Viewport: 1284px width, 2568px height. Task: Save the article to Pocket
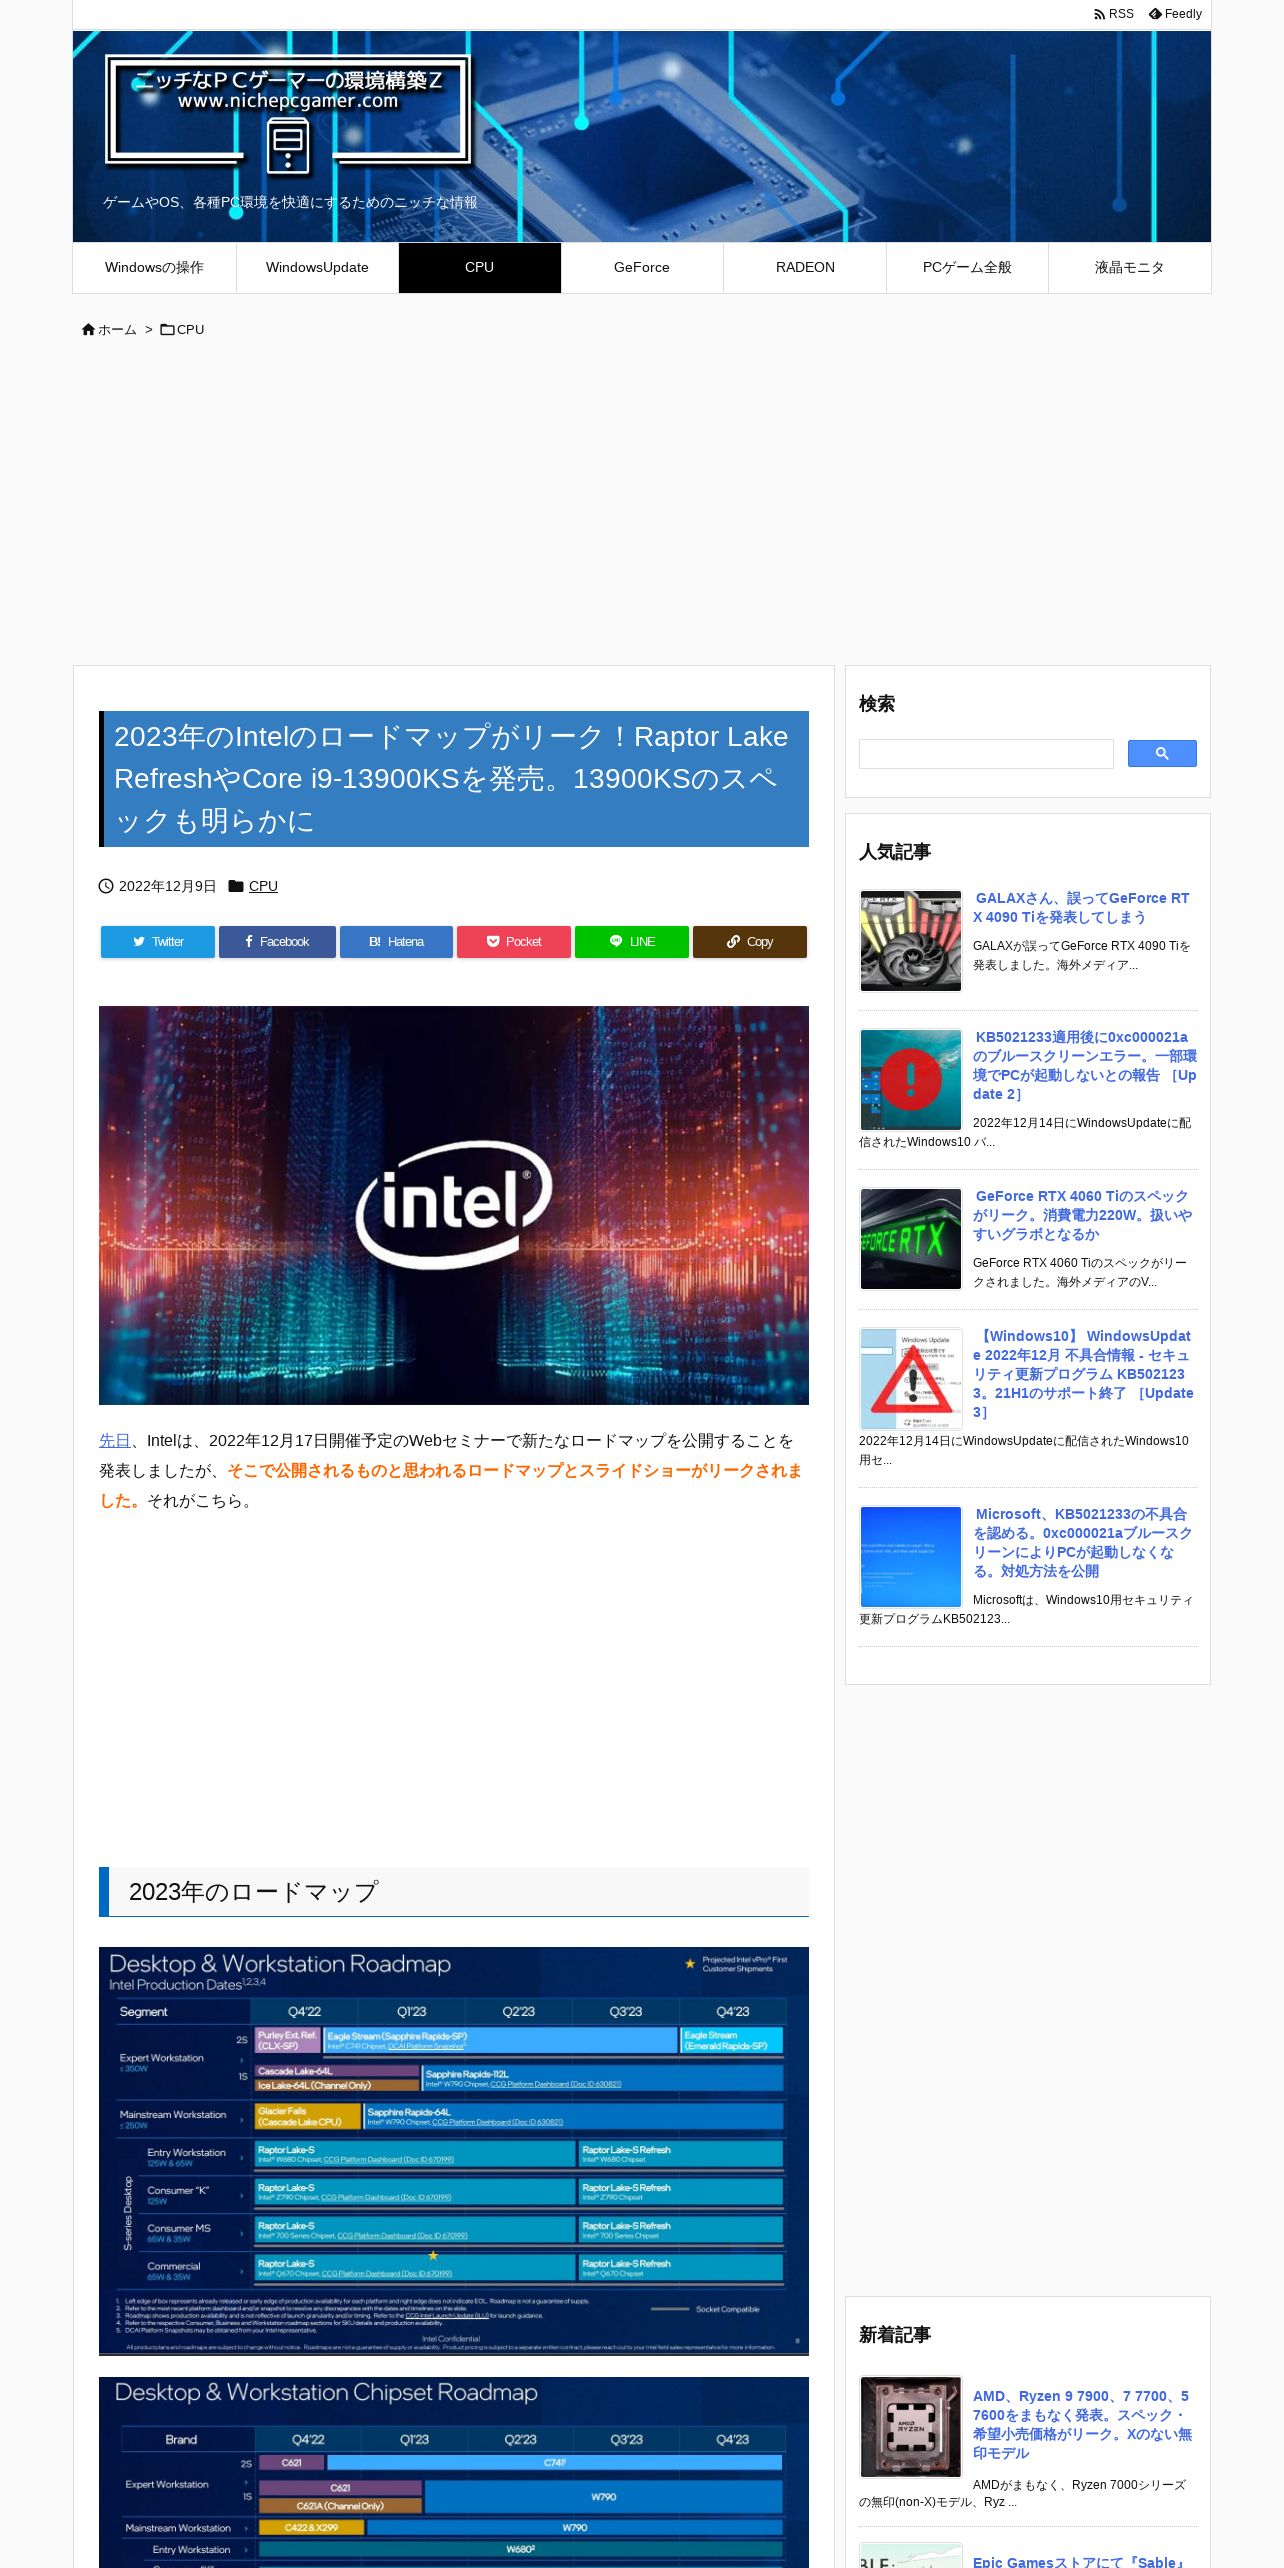(x=514, y=942)
